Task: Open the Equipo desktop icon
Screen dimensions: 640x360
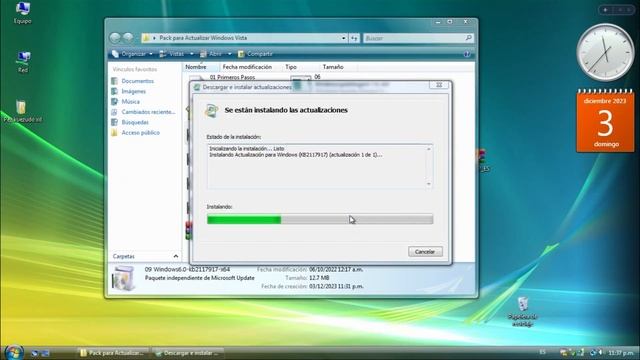Action: click(22, 13)
